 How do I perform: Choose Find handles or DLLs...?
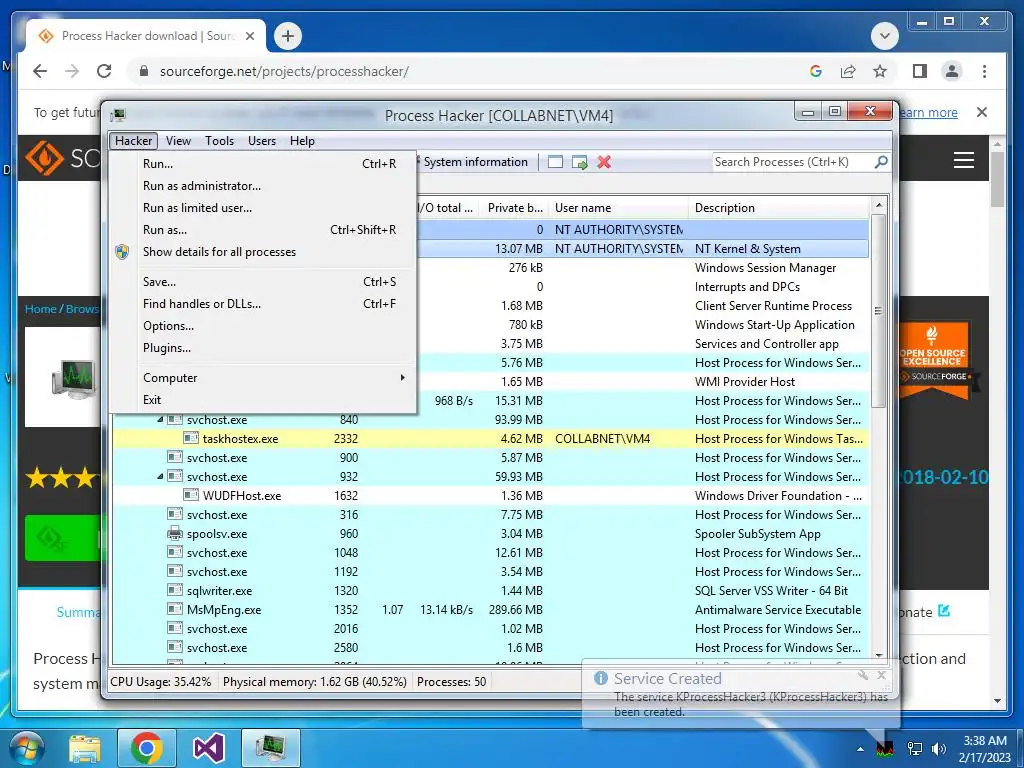click(x=264, y=304)
